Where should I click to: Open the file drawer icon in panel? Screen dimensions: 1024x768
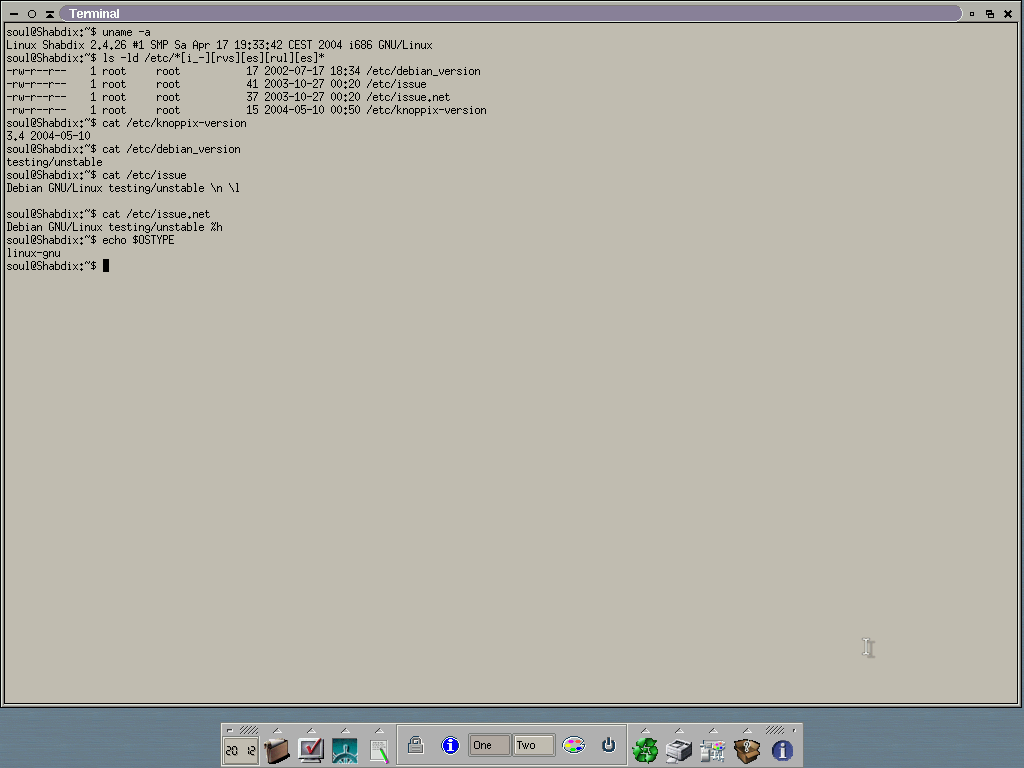tap(276, 750)
